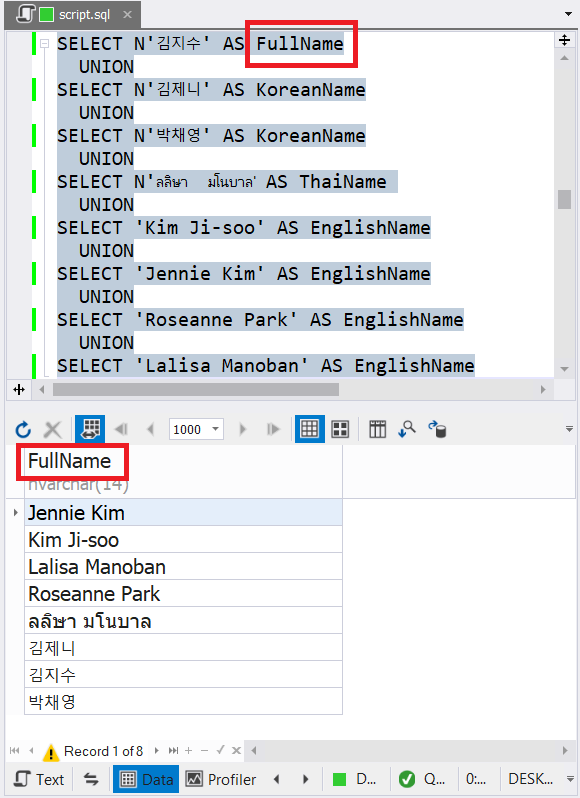End edit with checkmark icon in navigator

click(x=220, y=751)
